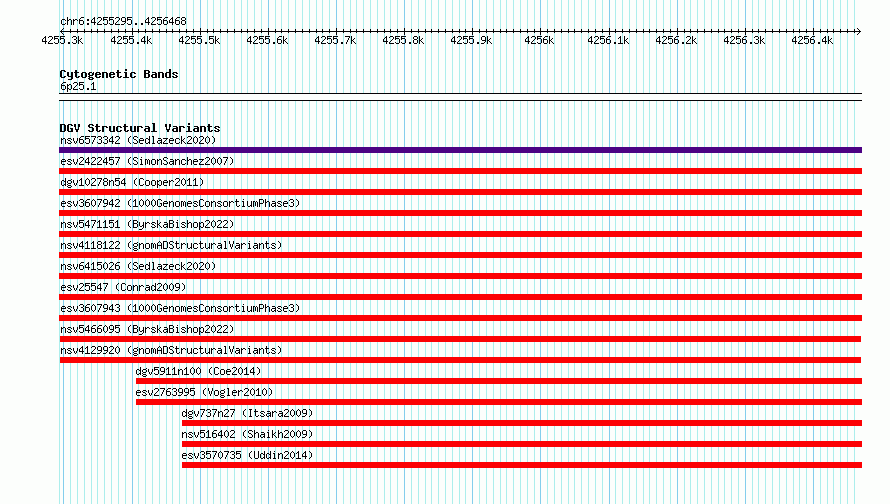Click nsv516402 (Shaikh2009) label
The width and height of the screenshot is (890, 504).
click(247, 434)
